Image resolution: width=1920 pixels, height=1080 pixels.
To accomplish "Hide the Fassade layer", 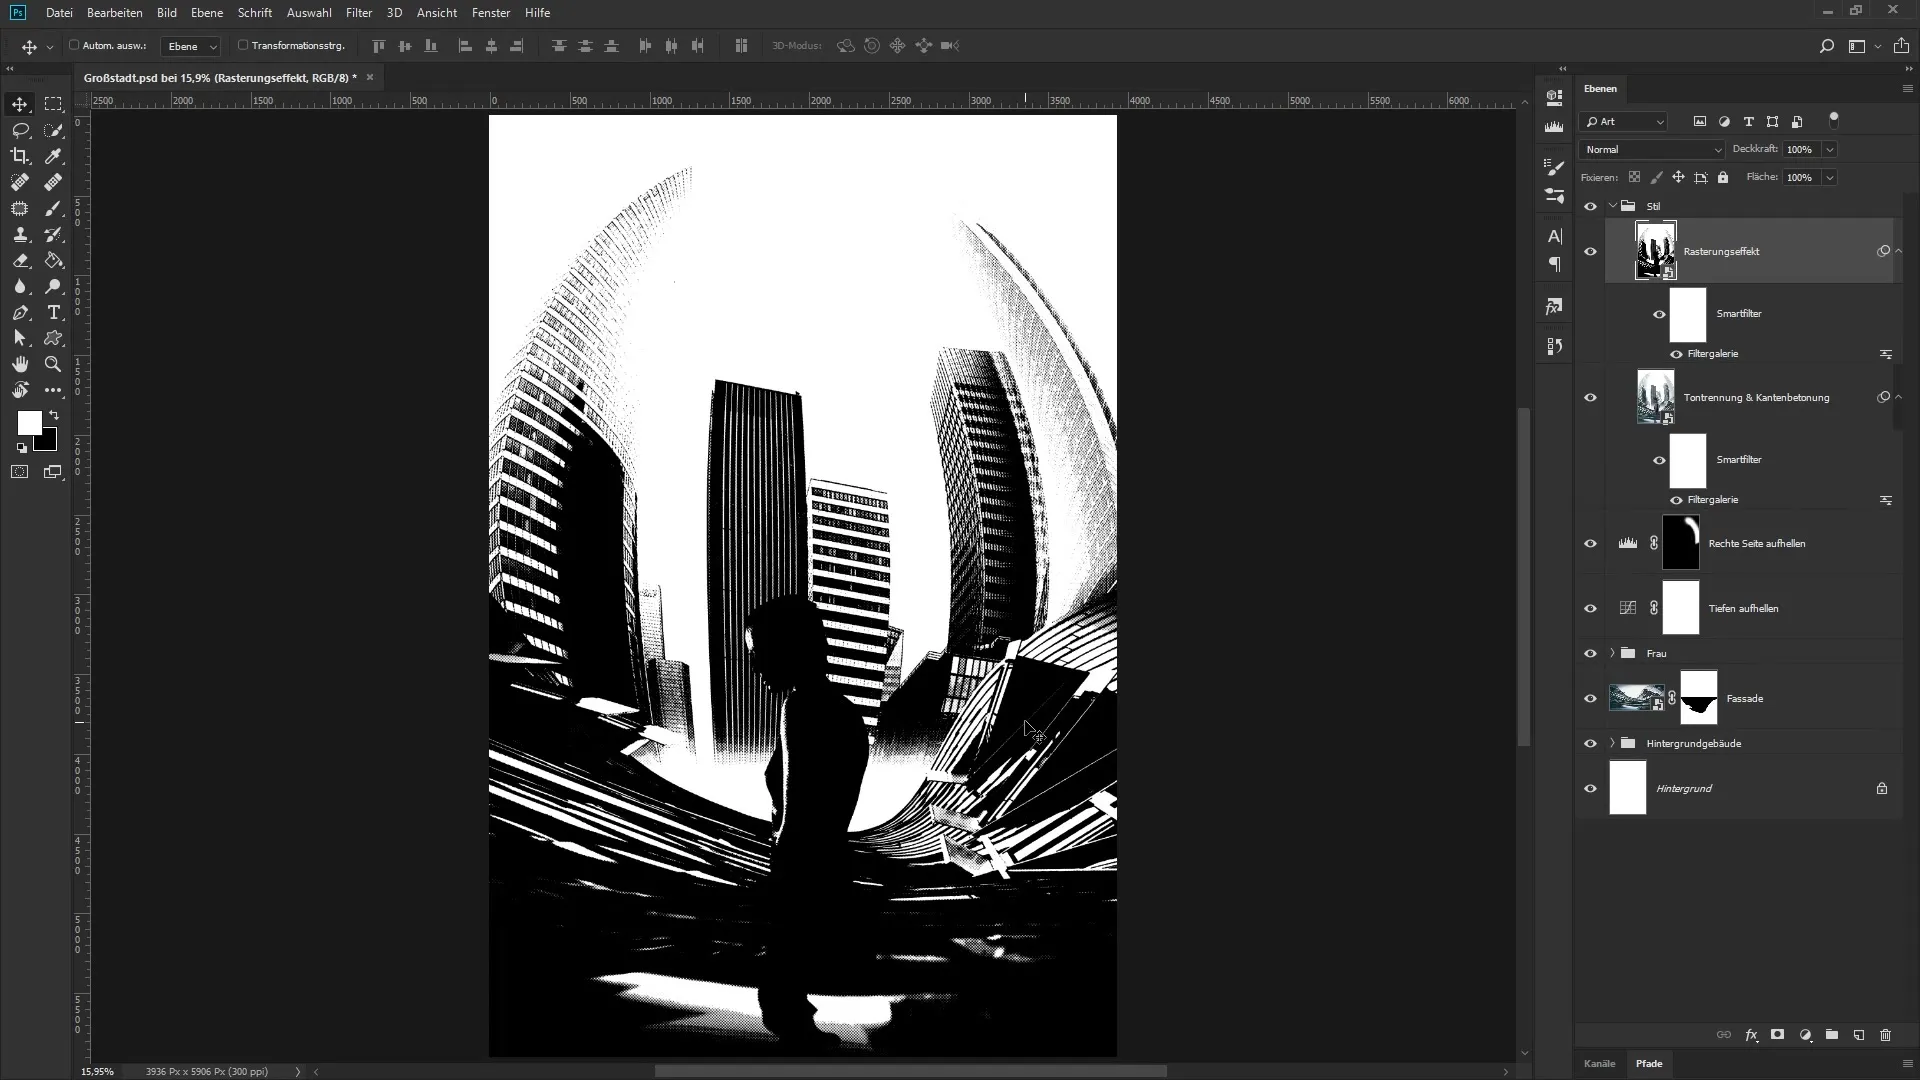I will 1590,698.
